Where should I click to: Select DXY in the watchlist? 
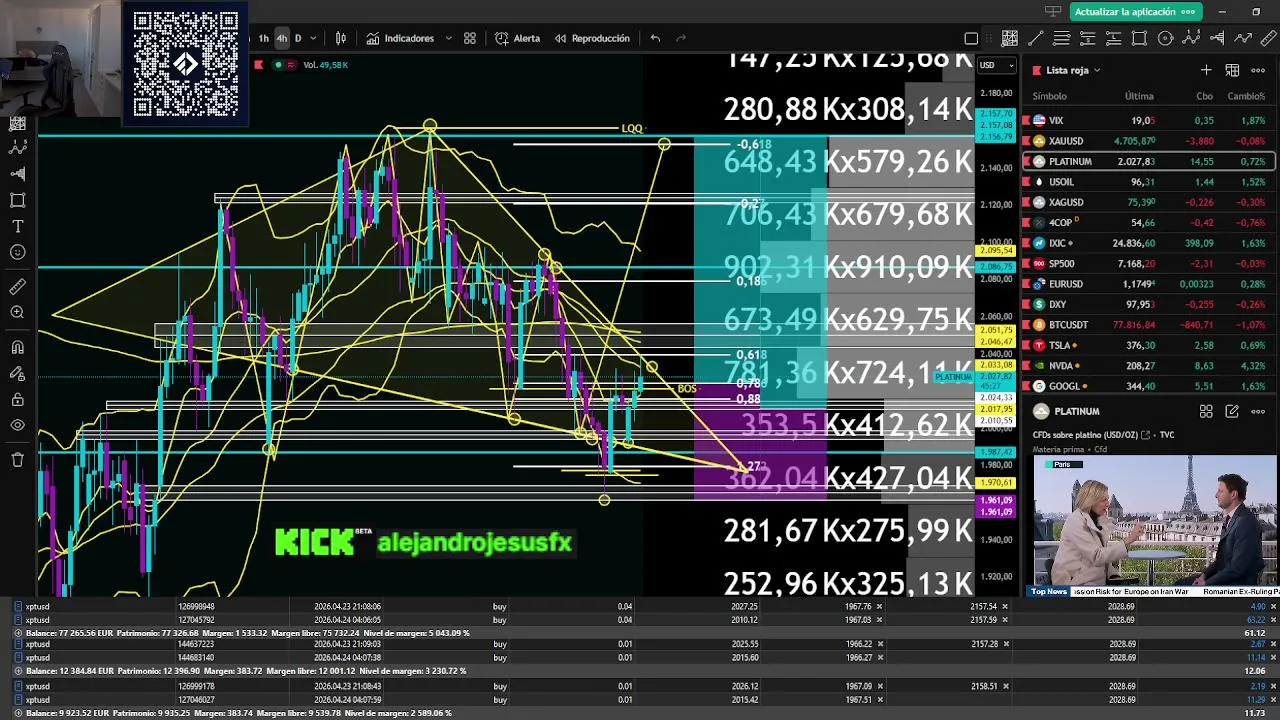point(1148,304)
